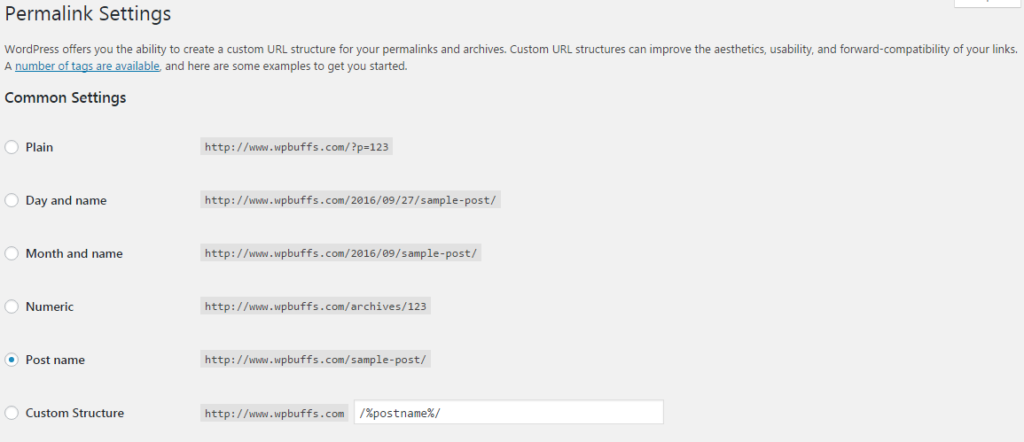Click the 2016/09/sample-post example URL

[x=342, y=253]
